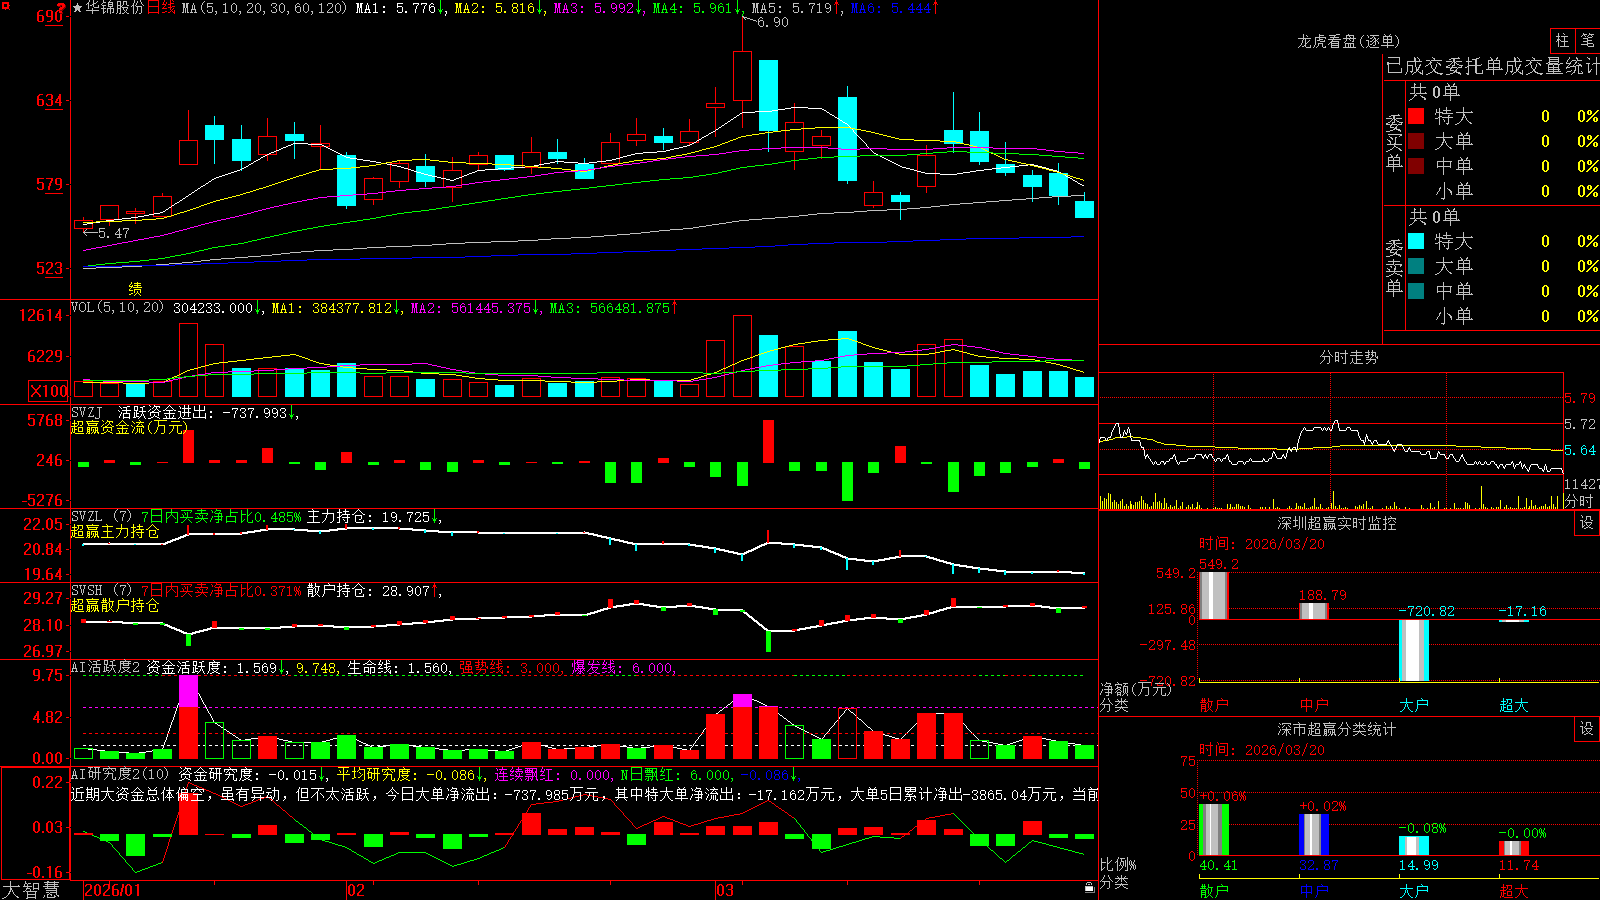Click the red 日线 period label
Screen dimensions: 1600x900
(161, 8)
